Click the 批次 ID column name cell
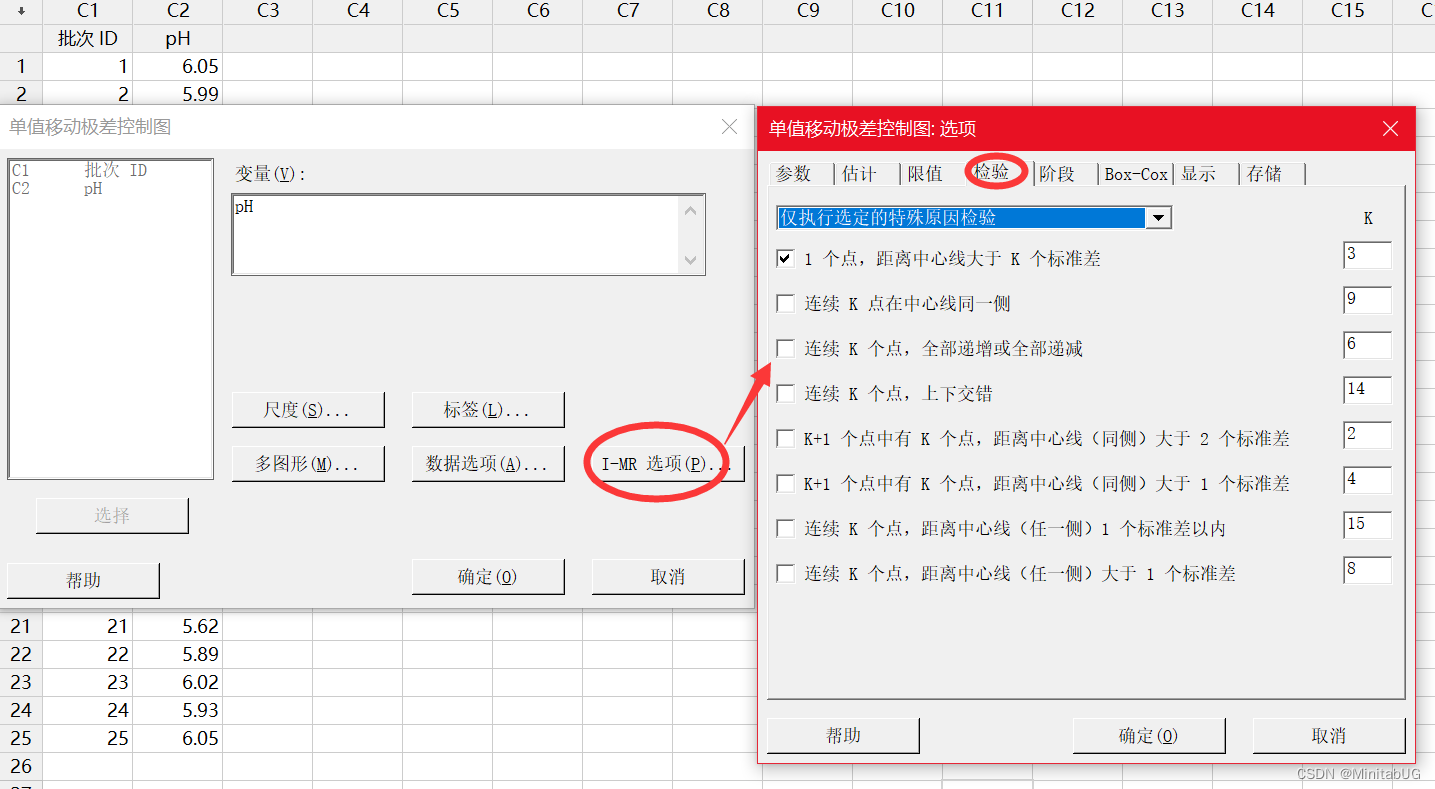 [88, 39]
